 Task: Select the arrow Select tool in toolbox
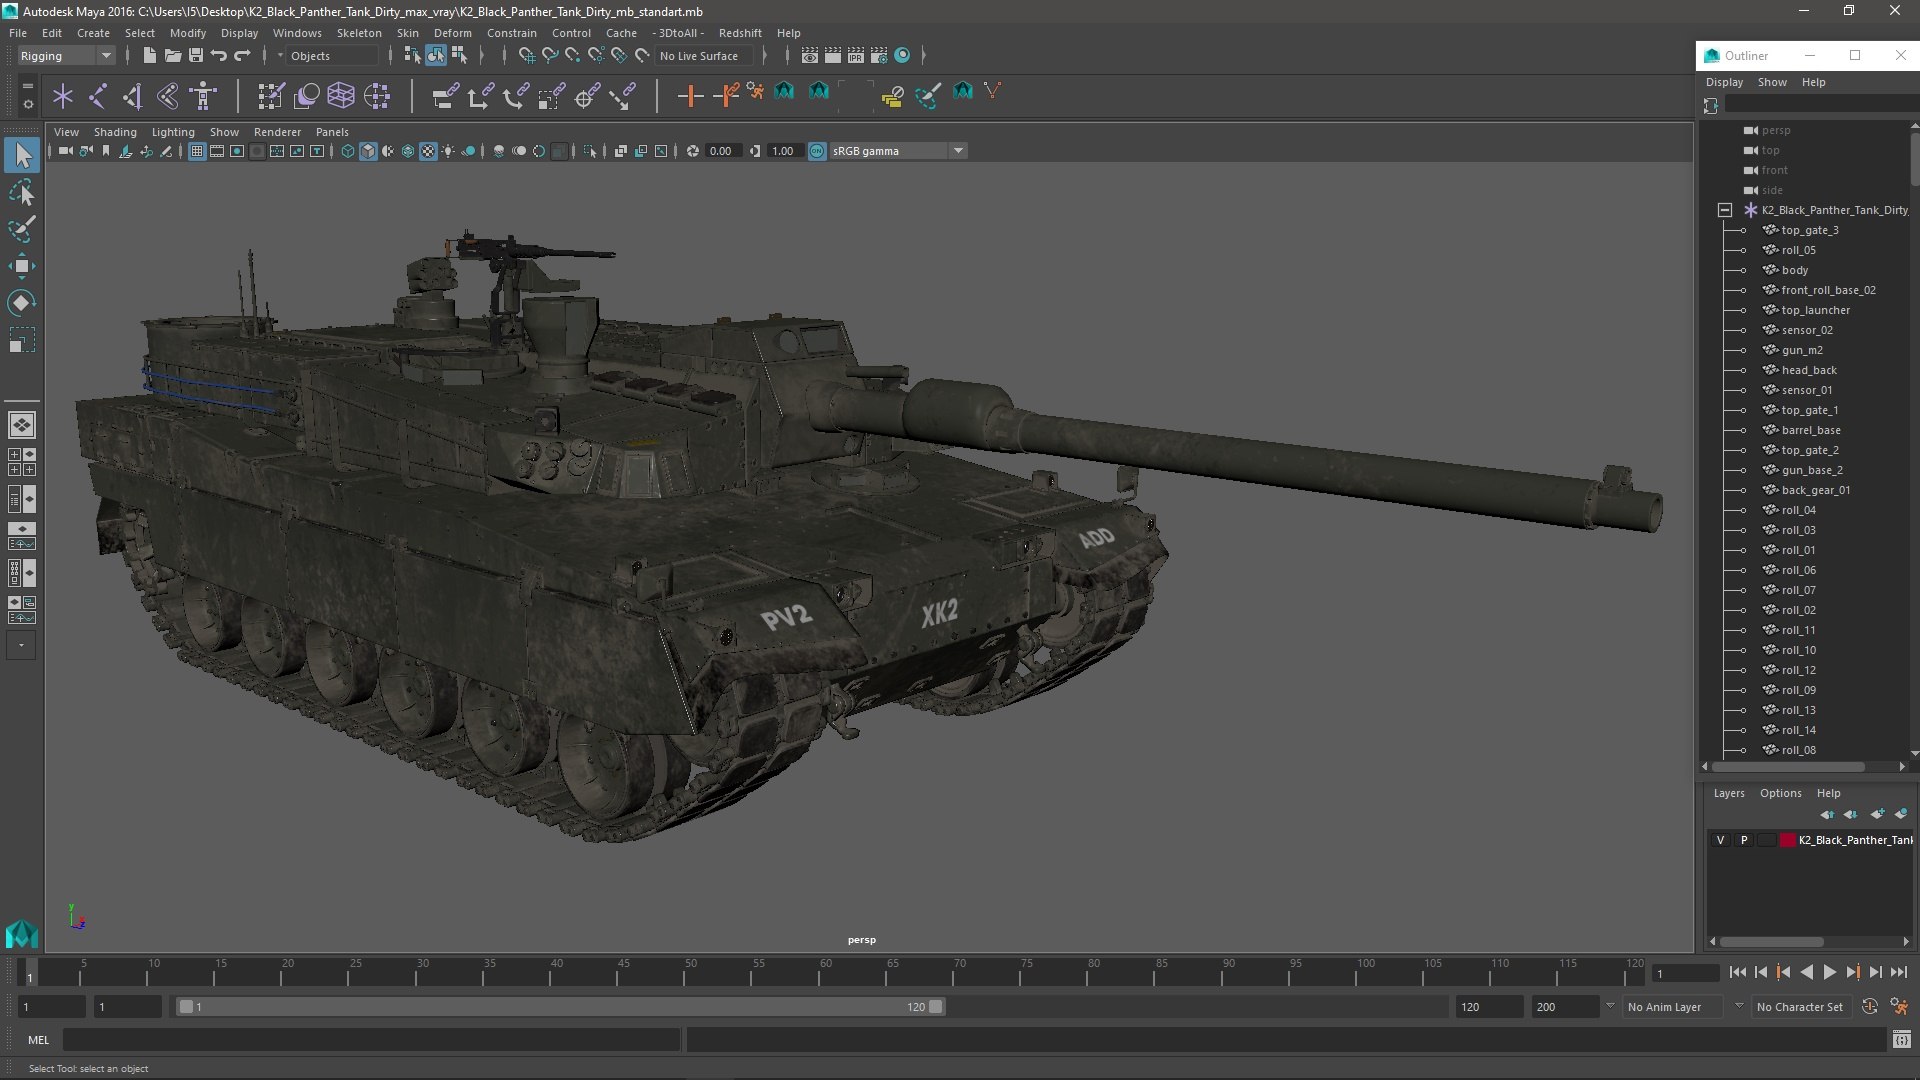[x=22, y=155]
